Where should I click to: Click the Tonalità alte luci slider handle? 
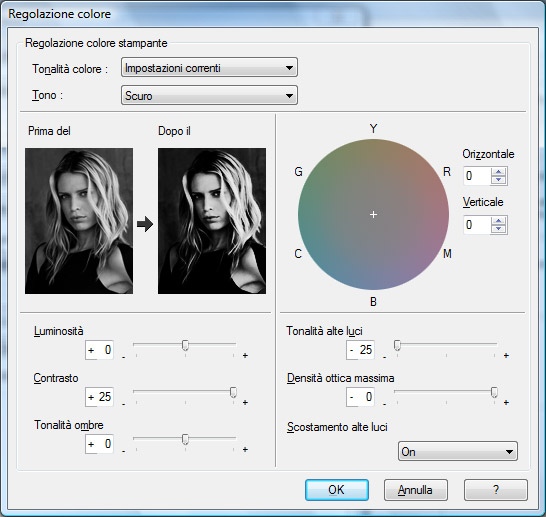[397, 345]
